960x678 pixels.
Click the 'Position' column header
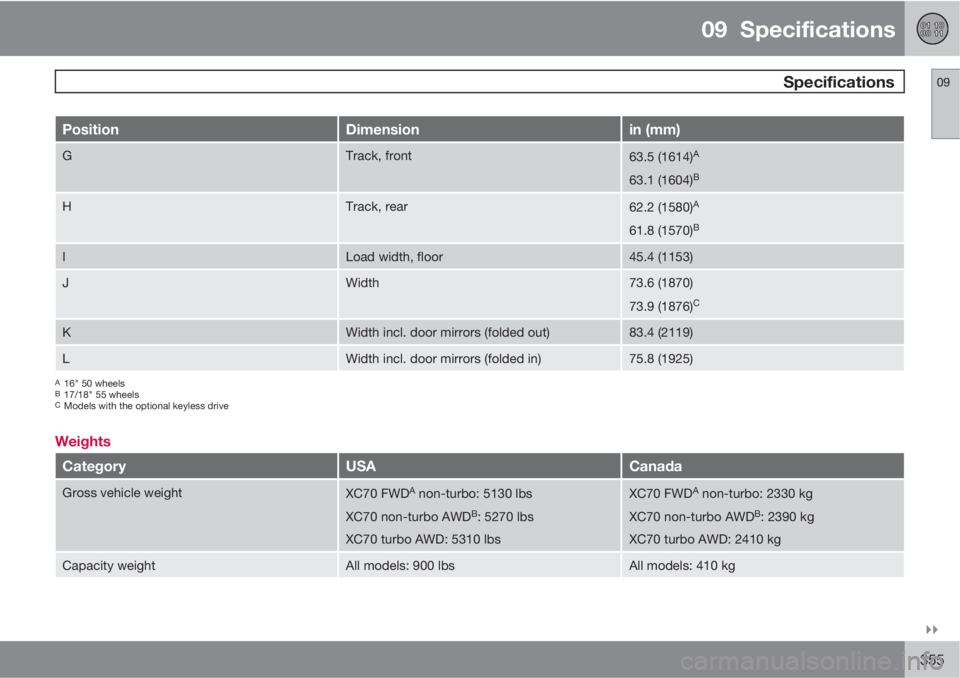(x=196, y=129)
